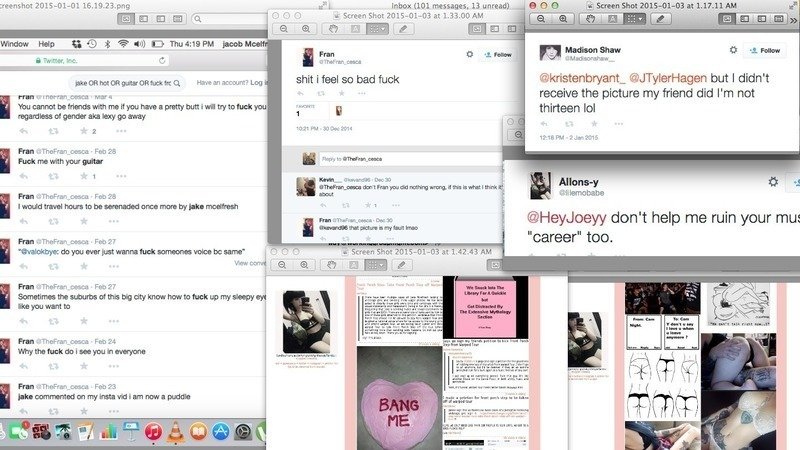
Task: Click the markup pencil in 1.17.11 AM window
Action: pyautogui.click(x=660, y=19)
